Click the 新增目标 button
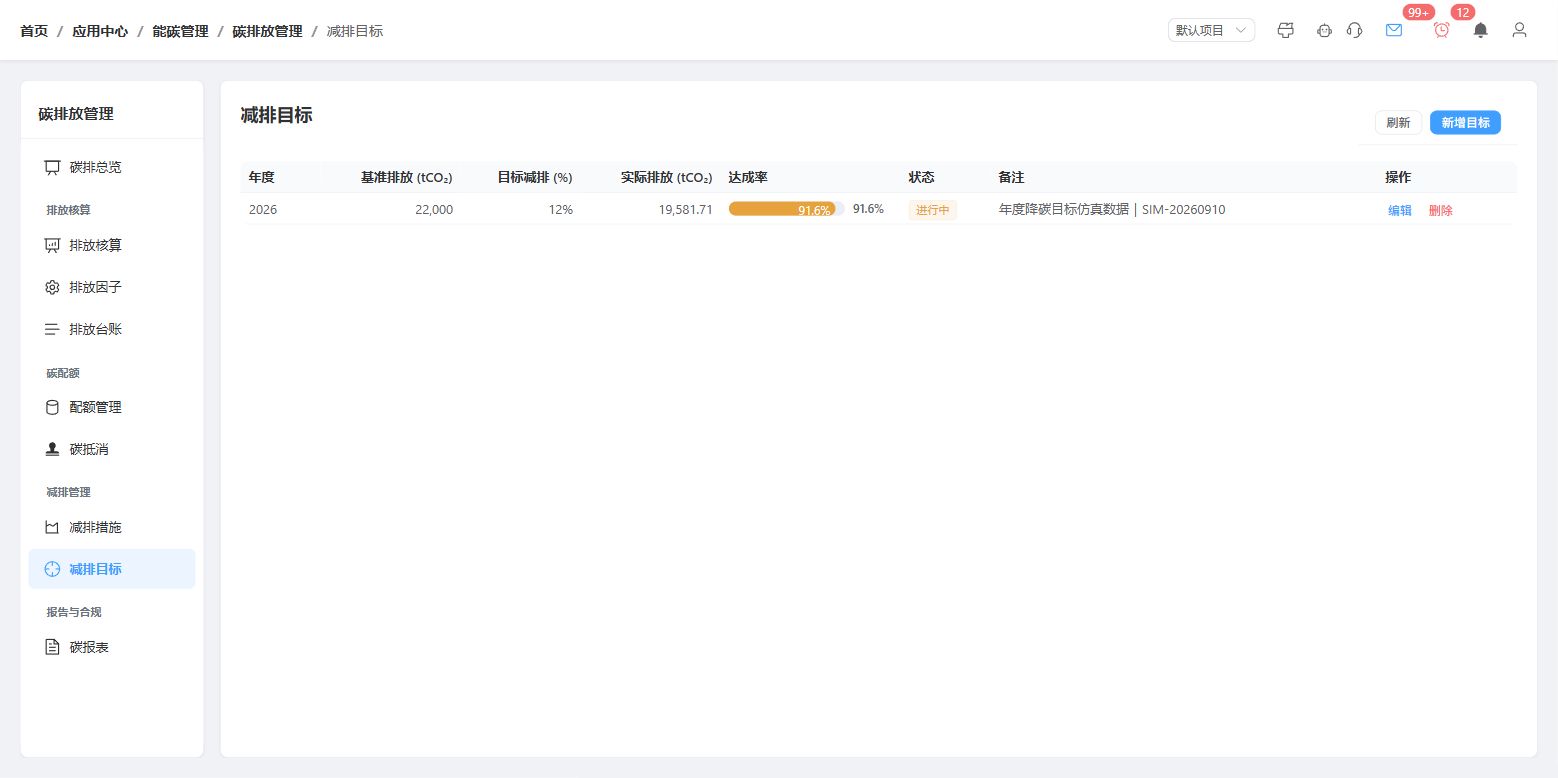 pos(1465,122)
